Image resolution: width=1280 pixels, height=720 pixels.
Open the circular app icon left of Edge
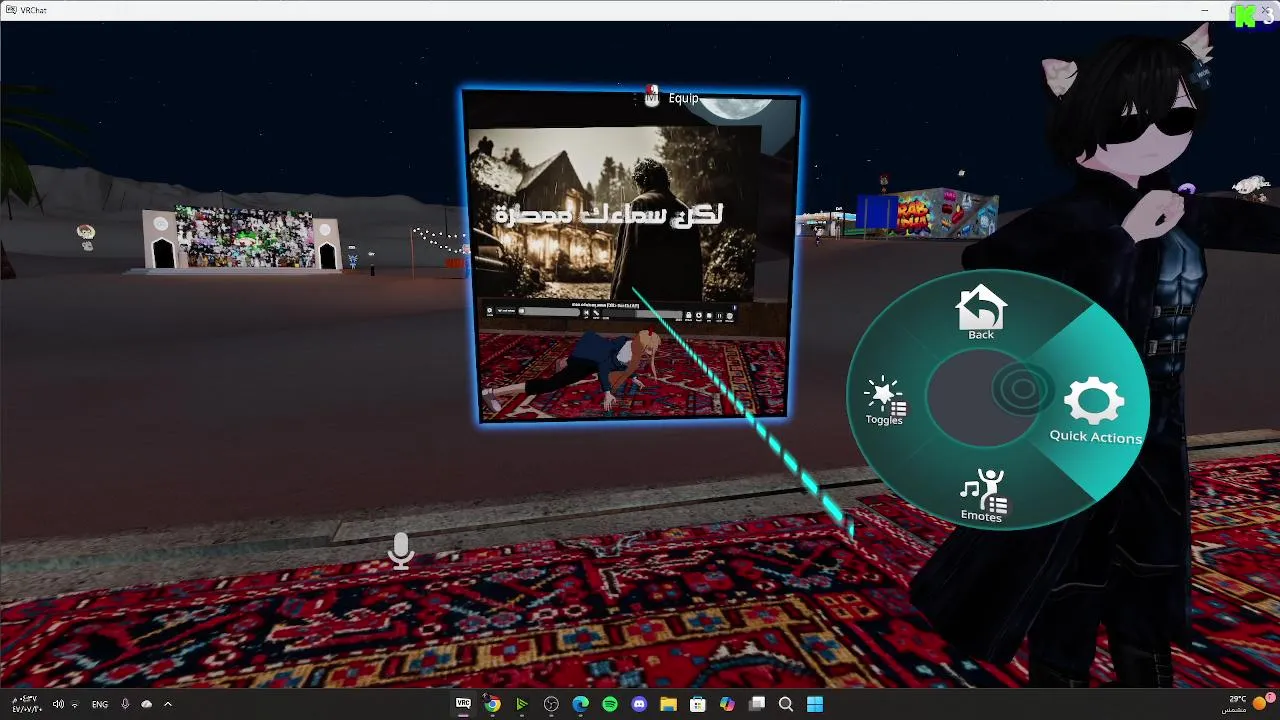[x=551, y=704]
